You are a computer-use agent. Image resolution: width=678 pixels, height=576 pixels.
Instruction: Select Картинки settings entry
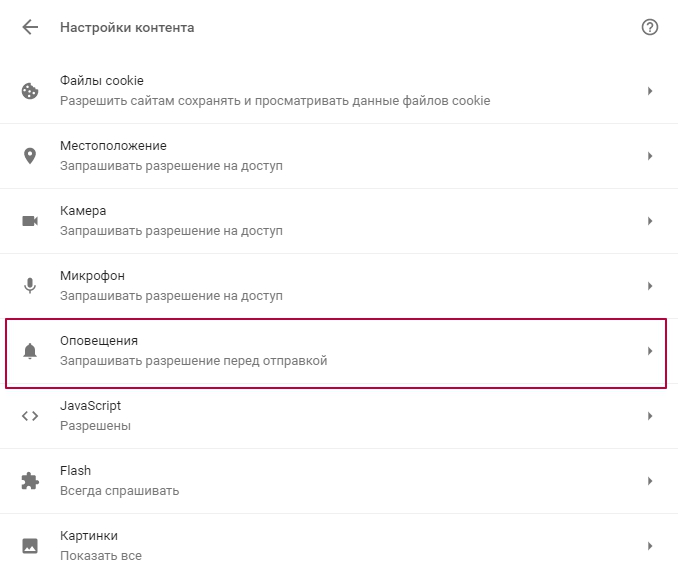[x=339, y=545]
